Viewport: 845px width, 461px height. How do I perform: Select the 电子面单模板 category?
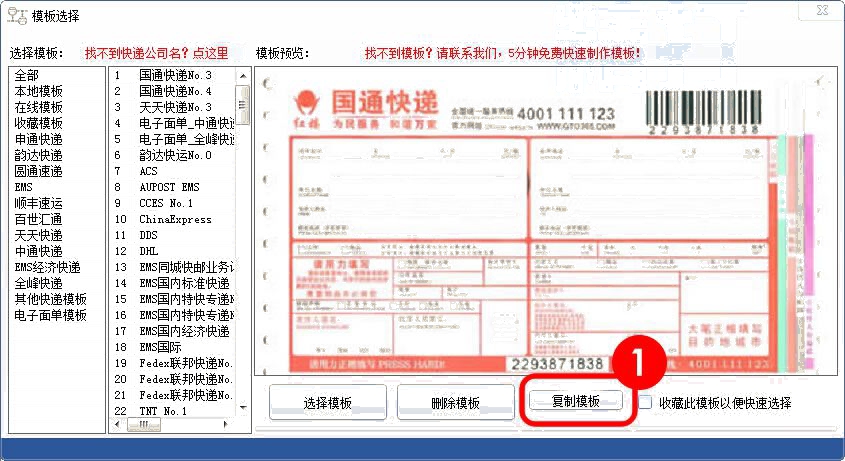coord(51,315)
